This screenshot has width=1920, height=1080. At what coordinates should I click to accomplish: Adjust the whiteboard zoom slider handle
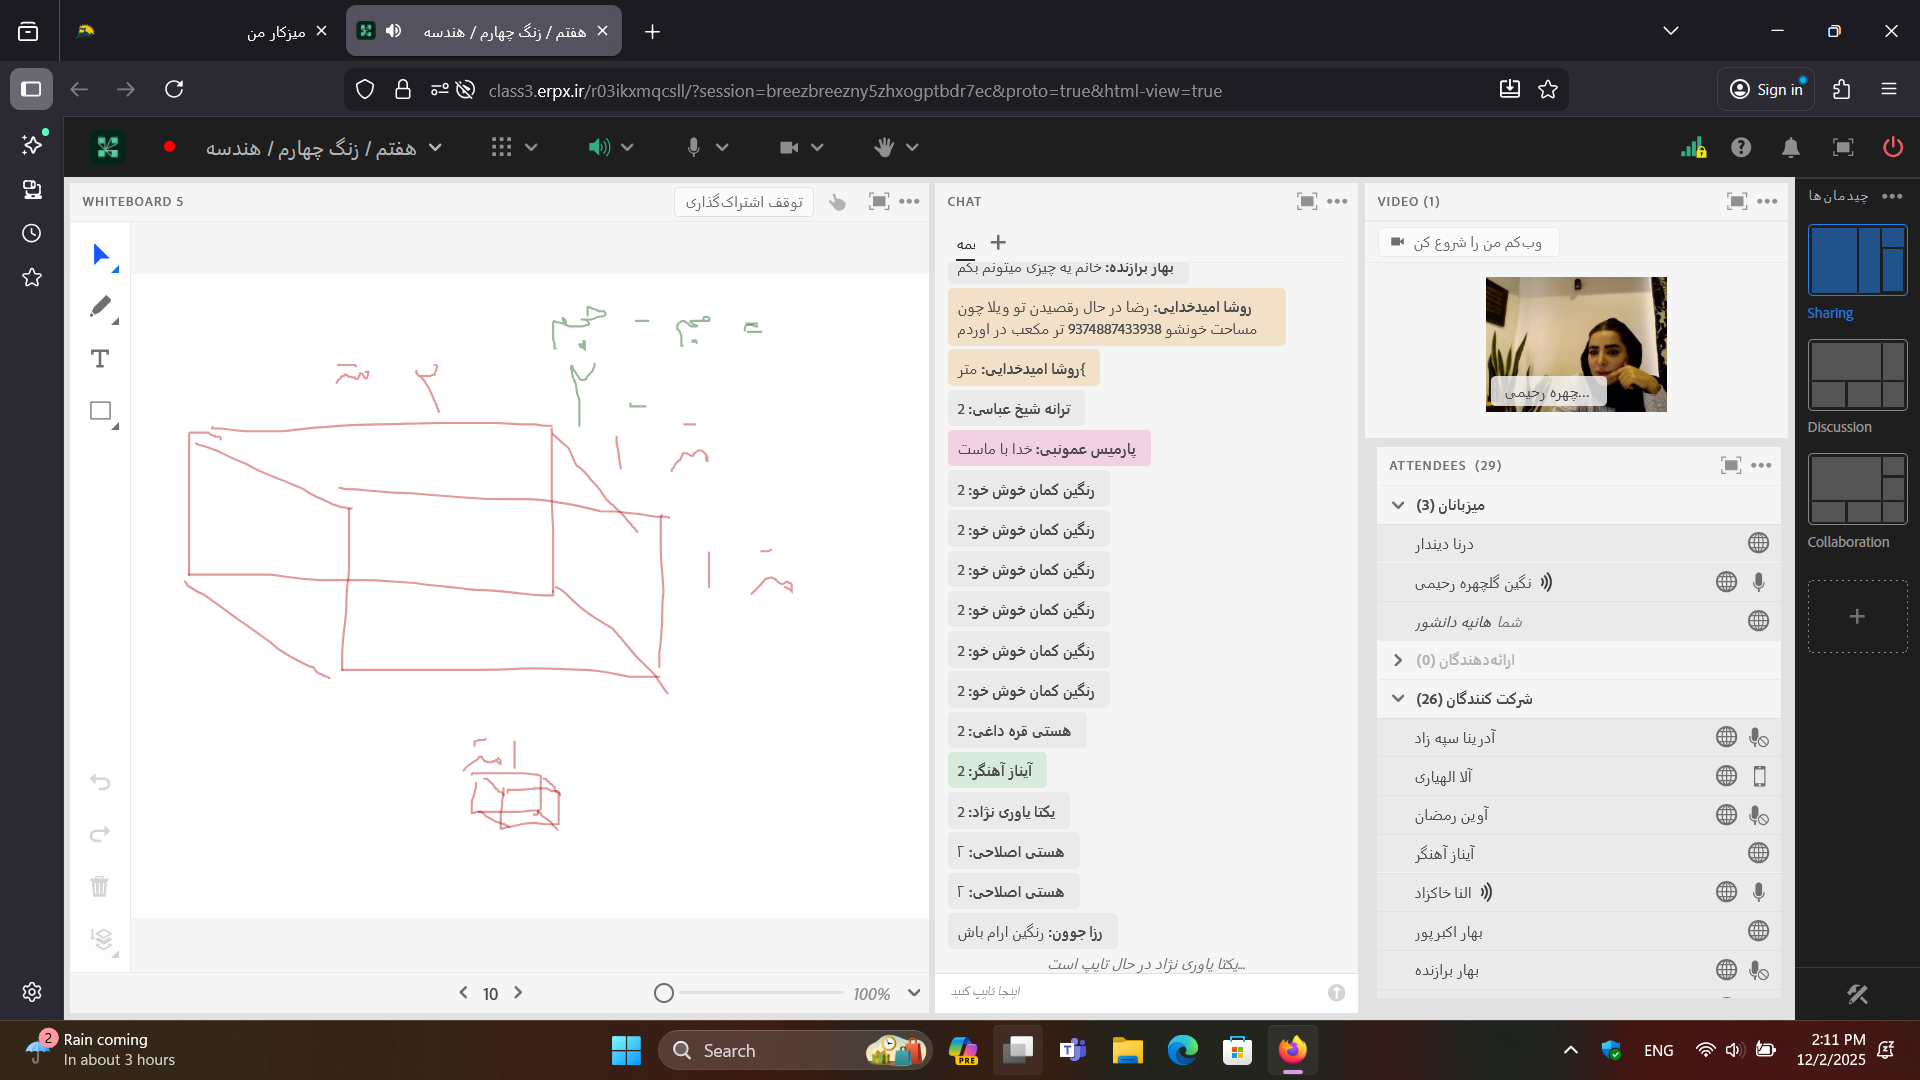[664, 993]
